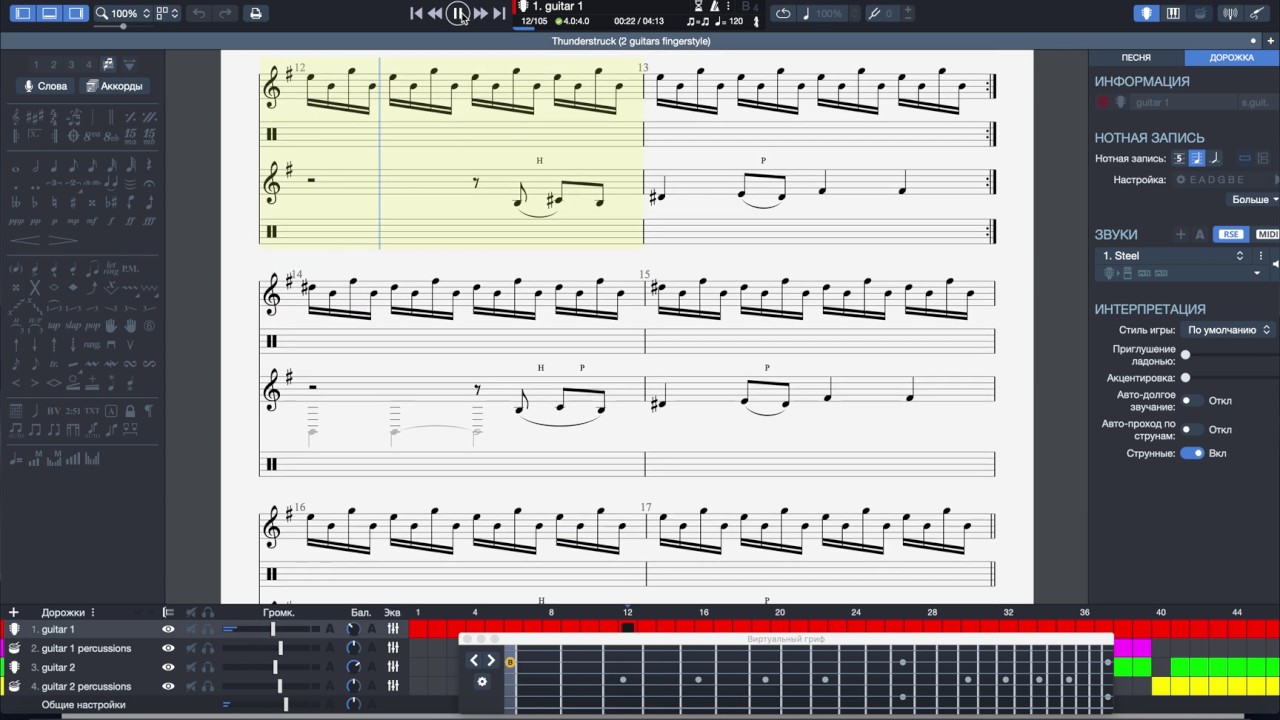Image resolution: width=1280 pixels, height=720 pixels.
Task: Switch to the ПЕСНЯ tab
Action: click(x=1136, y=57)
